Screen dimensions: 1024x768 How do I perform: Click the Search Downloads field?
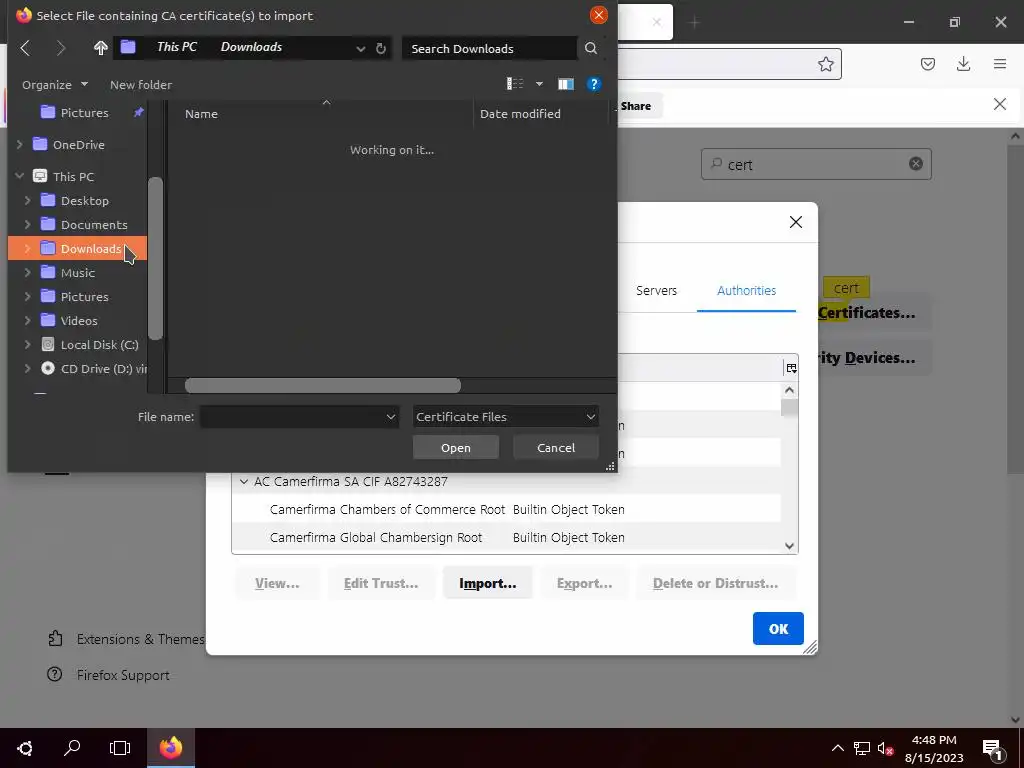(x=490, y=48)
